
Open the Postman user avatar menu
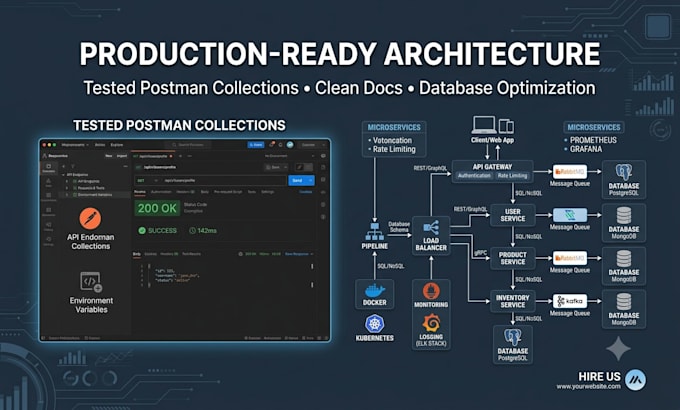[290, 144]
